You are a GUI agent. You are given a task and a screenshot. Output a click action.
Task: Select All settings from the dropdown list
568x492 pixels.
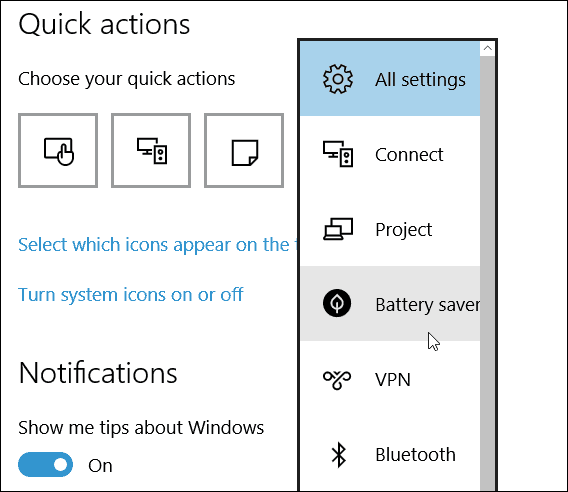coord(390,79)
